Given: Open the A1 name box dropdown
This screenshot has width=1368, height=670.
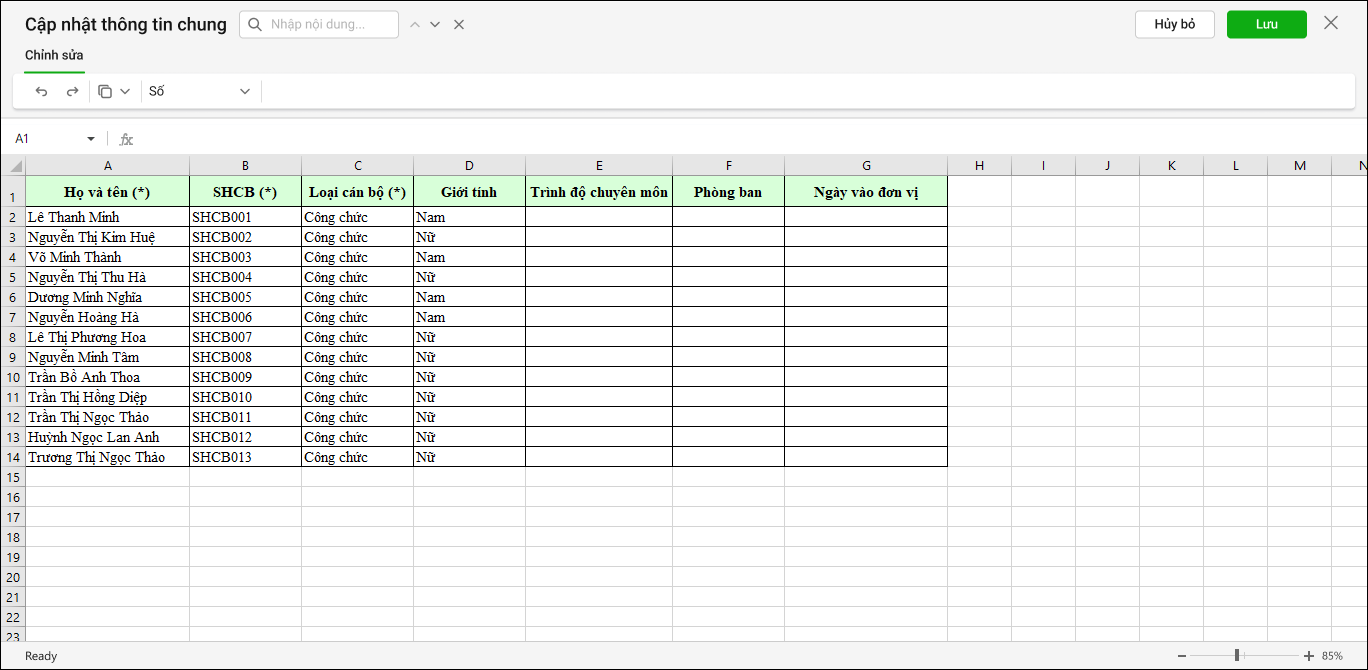Looking at the screenshot, I should [x=91, y=139].
